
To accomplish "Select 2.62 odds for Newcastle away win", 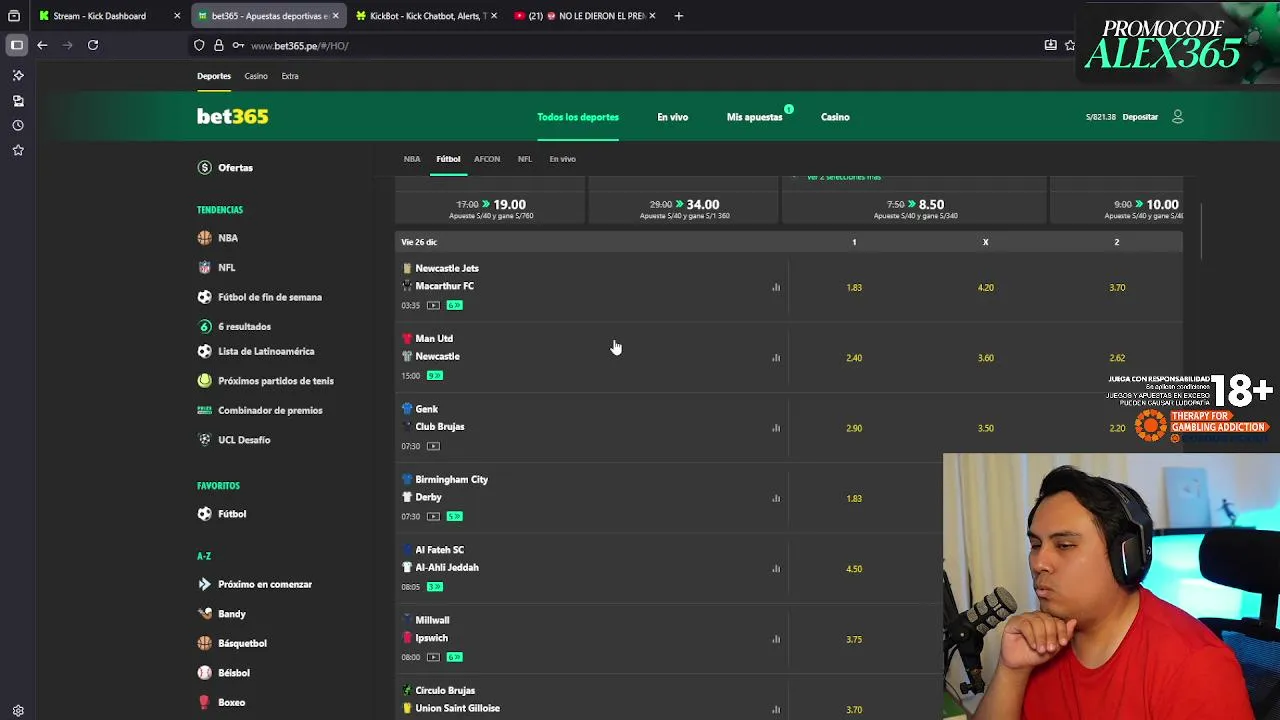I will (1117, 358).
